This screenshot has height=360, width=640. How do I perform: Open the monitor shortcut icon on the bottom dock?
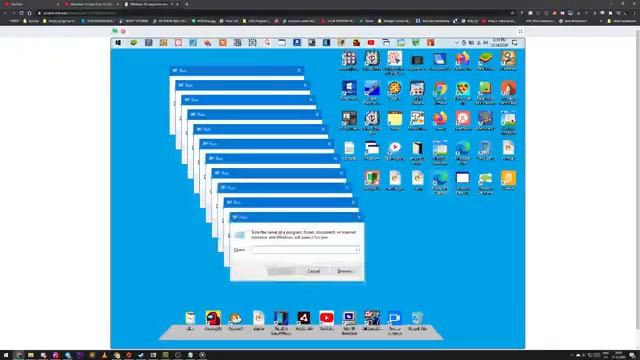coord(349,318)
